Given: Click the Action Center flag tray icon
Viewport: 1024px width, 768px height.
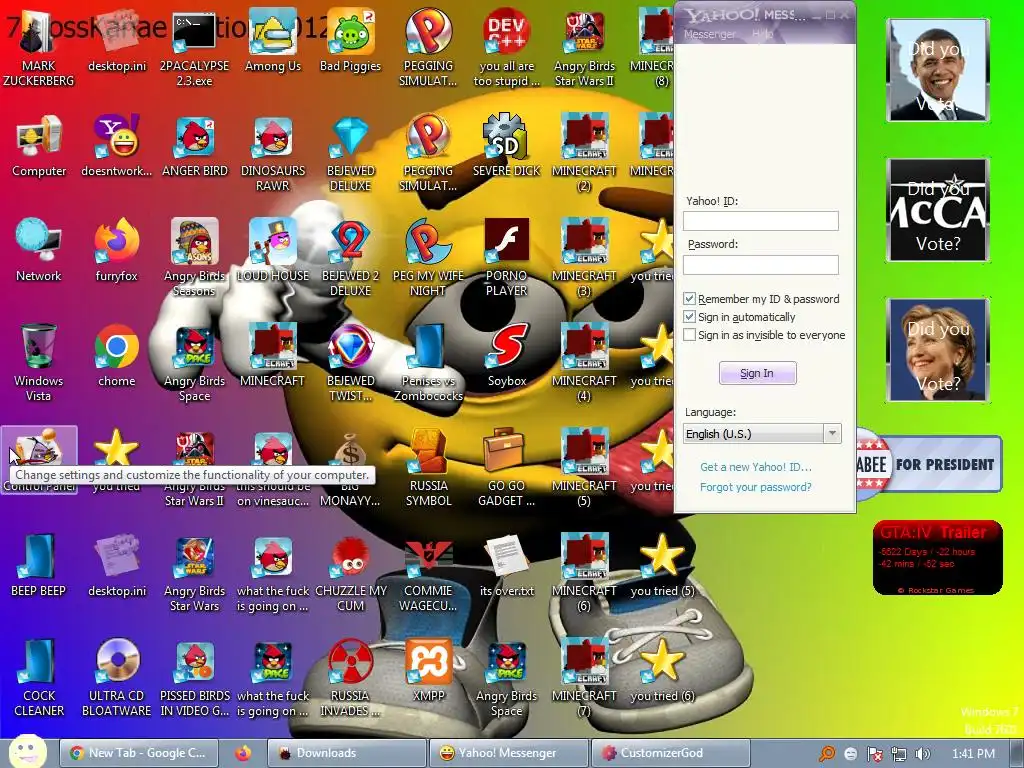Looking at the screenshot, I should pos(874,754).
